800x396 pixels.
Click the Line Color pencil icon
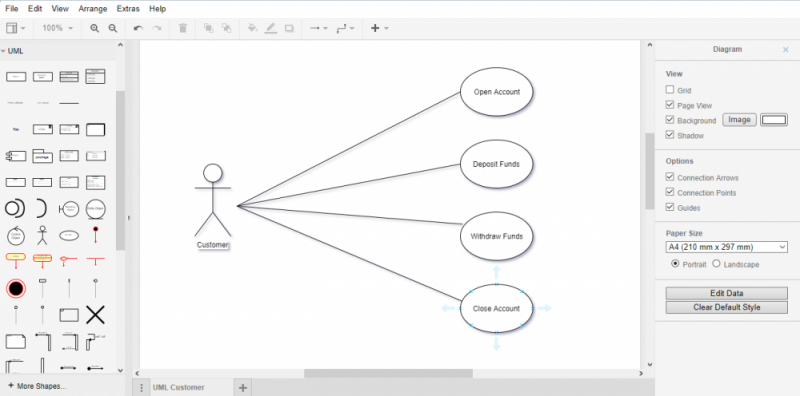[x=270, y=29]
